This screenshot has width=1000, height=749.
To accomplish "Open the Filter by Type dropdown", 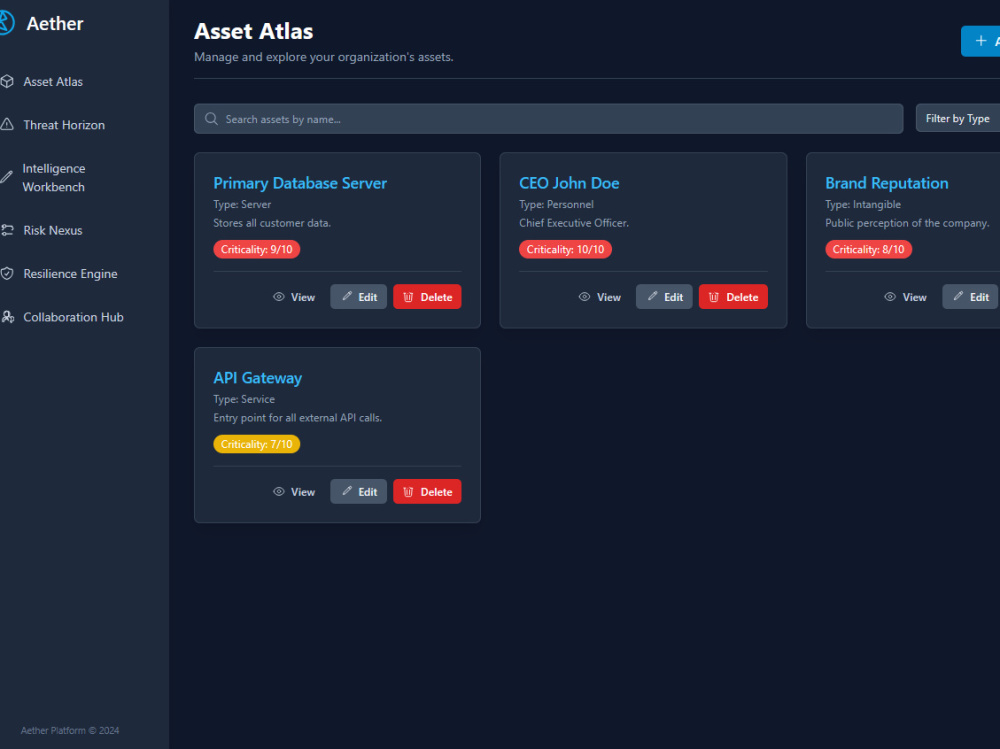I will (958, 118).
